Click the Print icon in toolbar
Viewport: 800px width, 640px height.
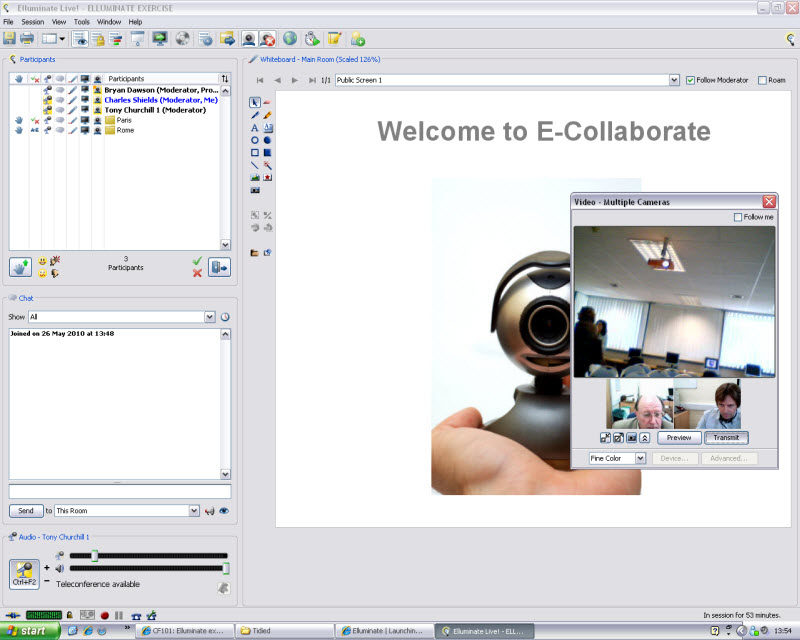point(27,39)
